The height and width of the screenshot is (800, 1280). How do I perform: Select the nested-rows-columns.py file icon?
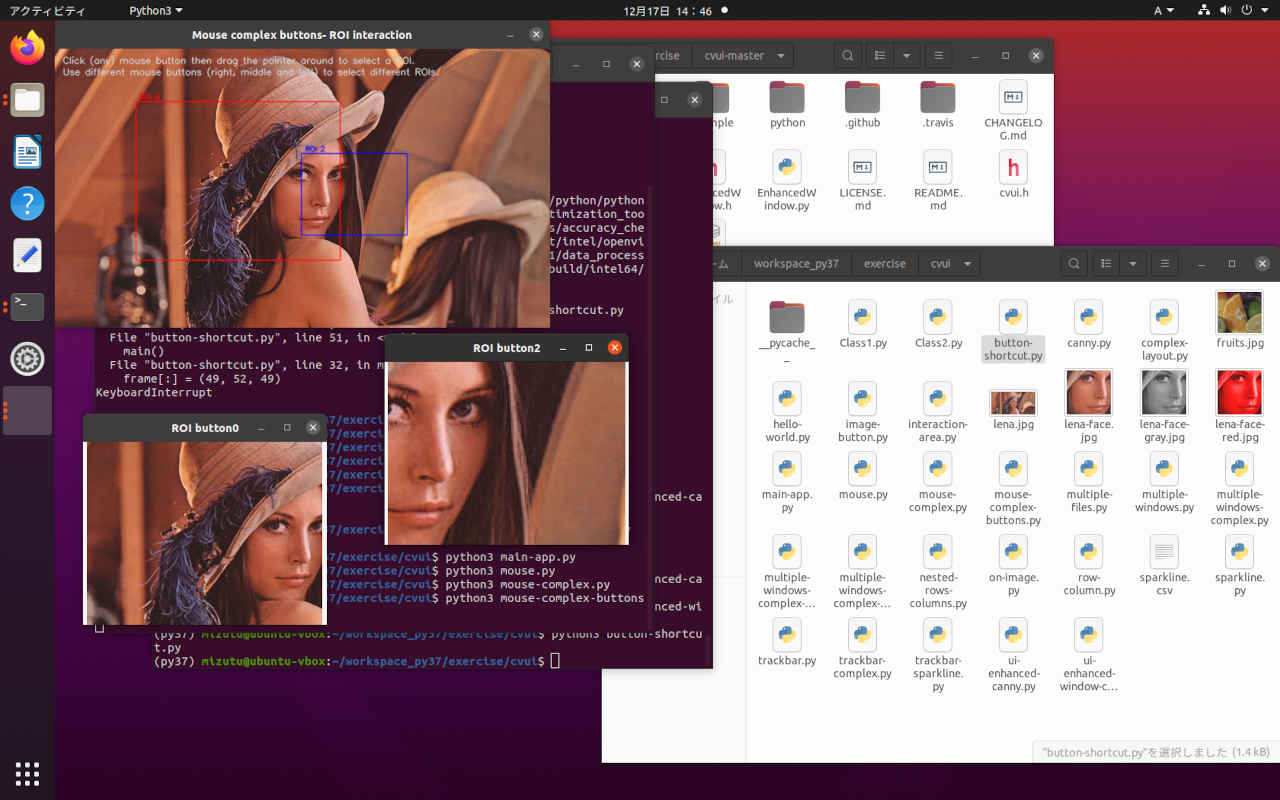[x=938, y=552]
